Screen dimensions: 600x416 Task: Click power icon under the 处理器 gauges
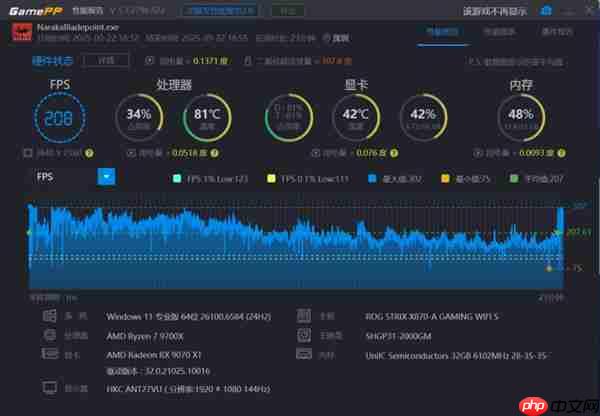131,153
